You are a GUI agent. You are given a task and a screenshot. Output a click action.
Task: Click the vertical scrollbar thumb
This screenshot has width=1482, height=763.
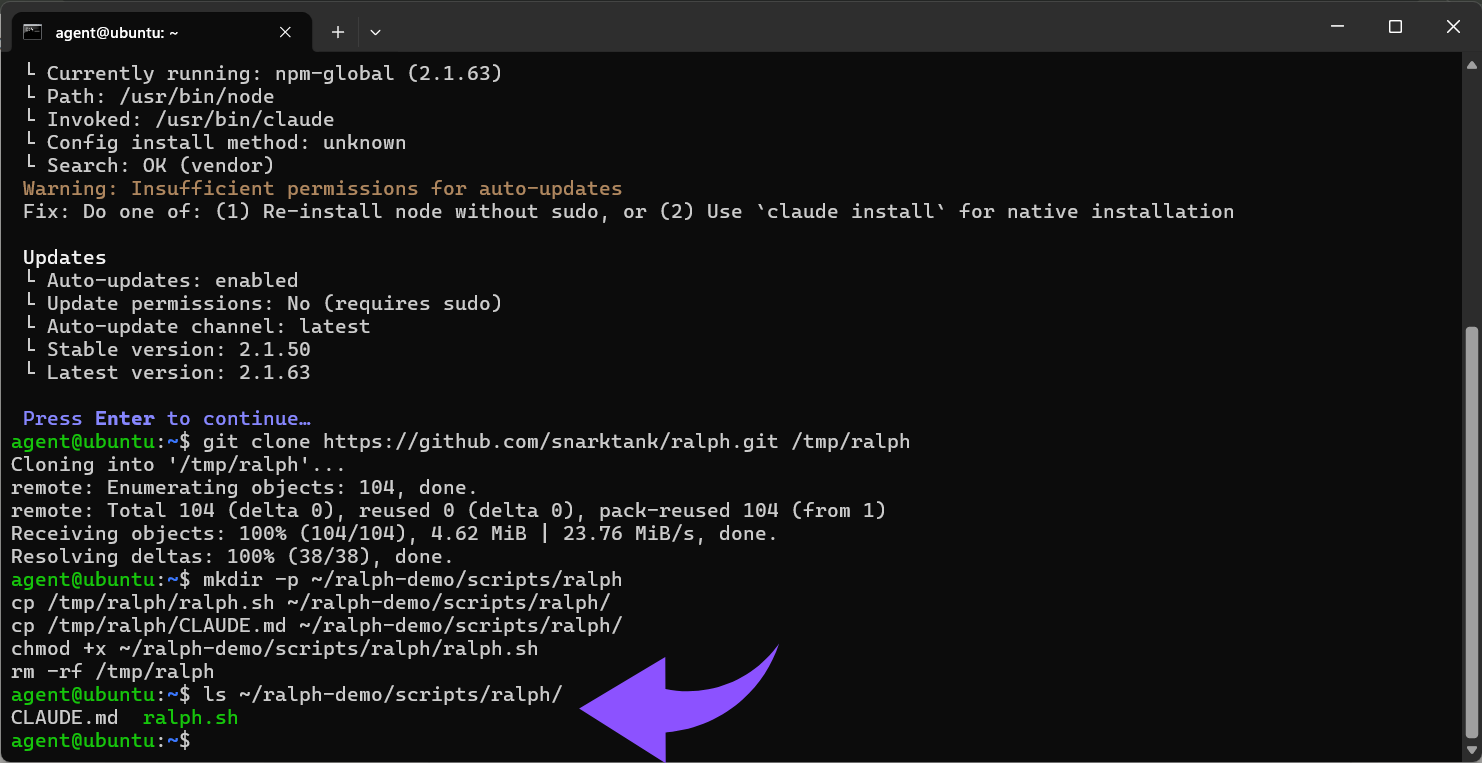[x=1471, y=530]
